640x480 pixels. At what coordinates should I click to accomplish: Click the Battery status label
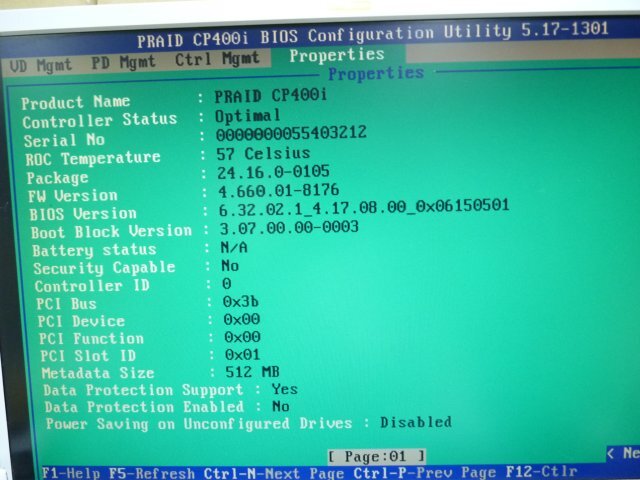(94, 250)
